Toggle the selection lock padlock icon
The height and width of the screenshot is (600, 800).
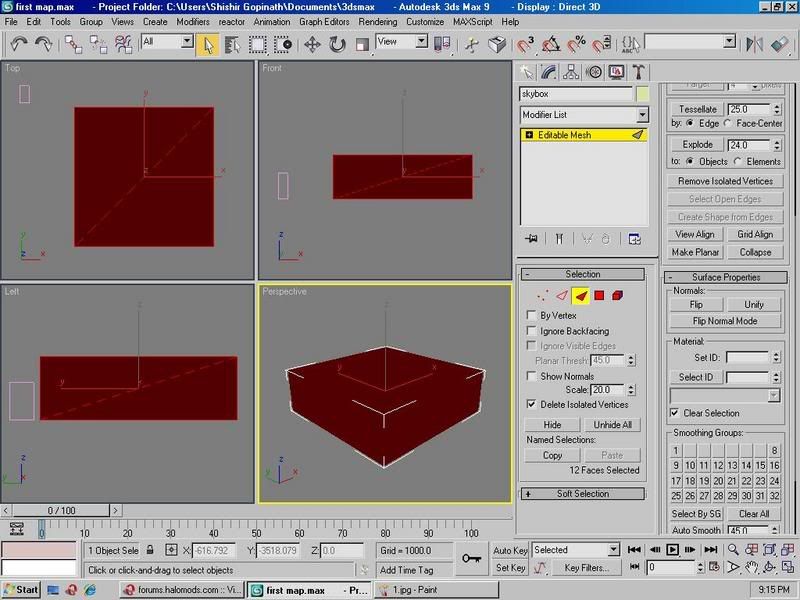150,550
